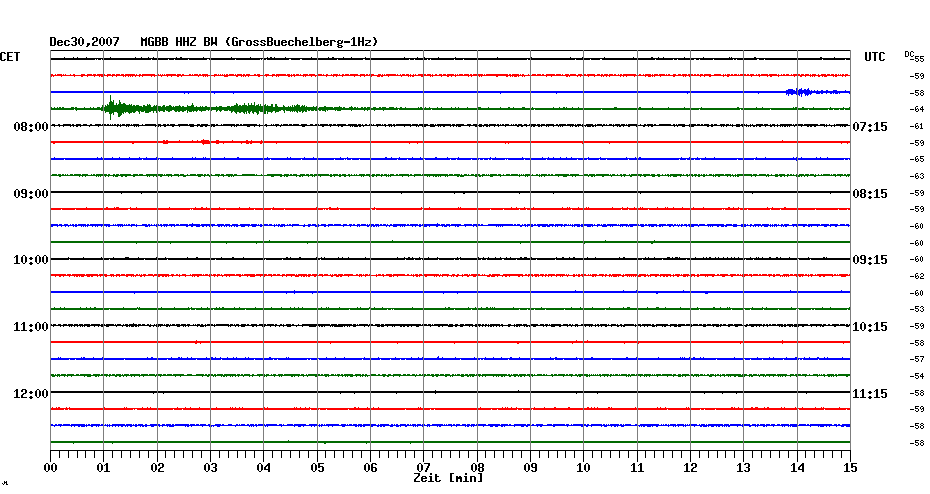Click the 03 minute axis label

[x=211, y=468]
